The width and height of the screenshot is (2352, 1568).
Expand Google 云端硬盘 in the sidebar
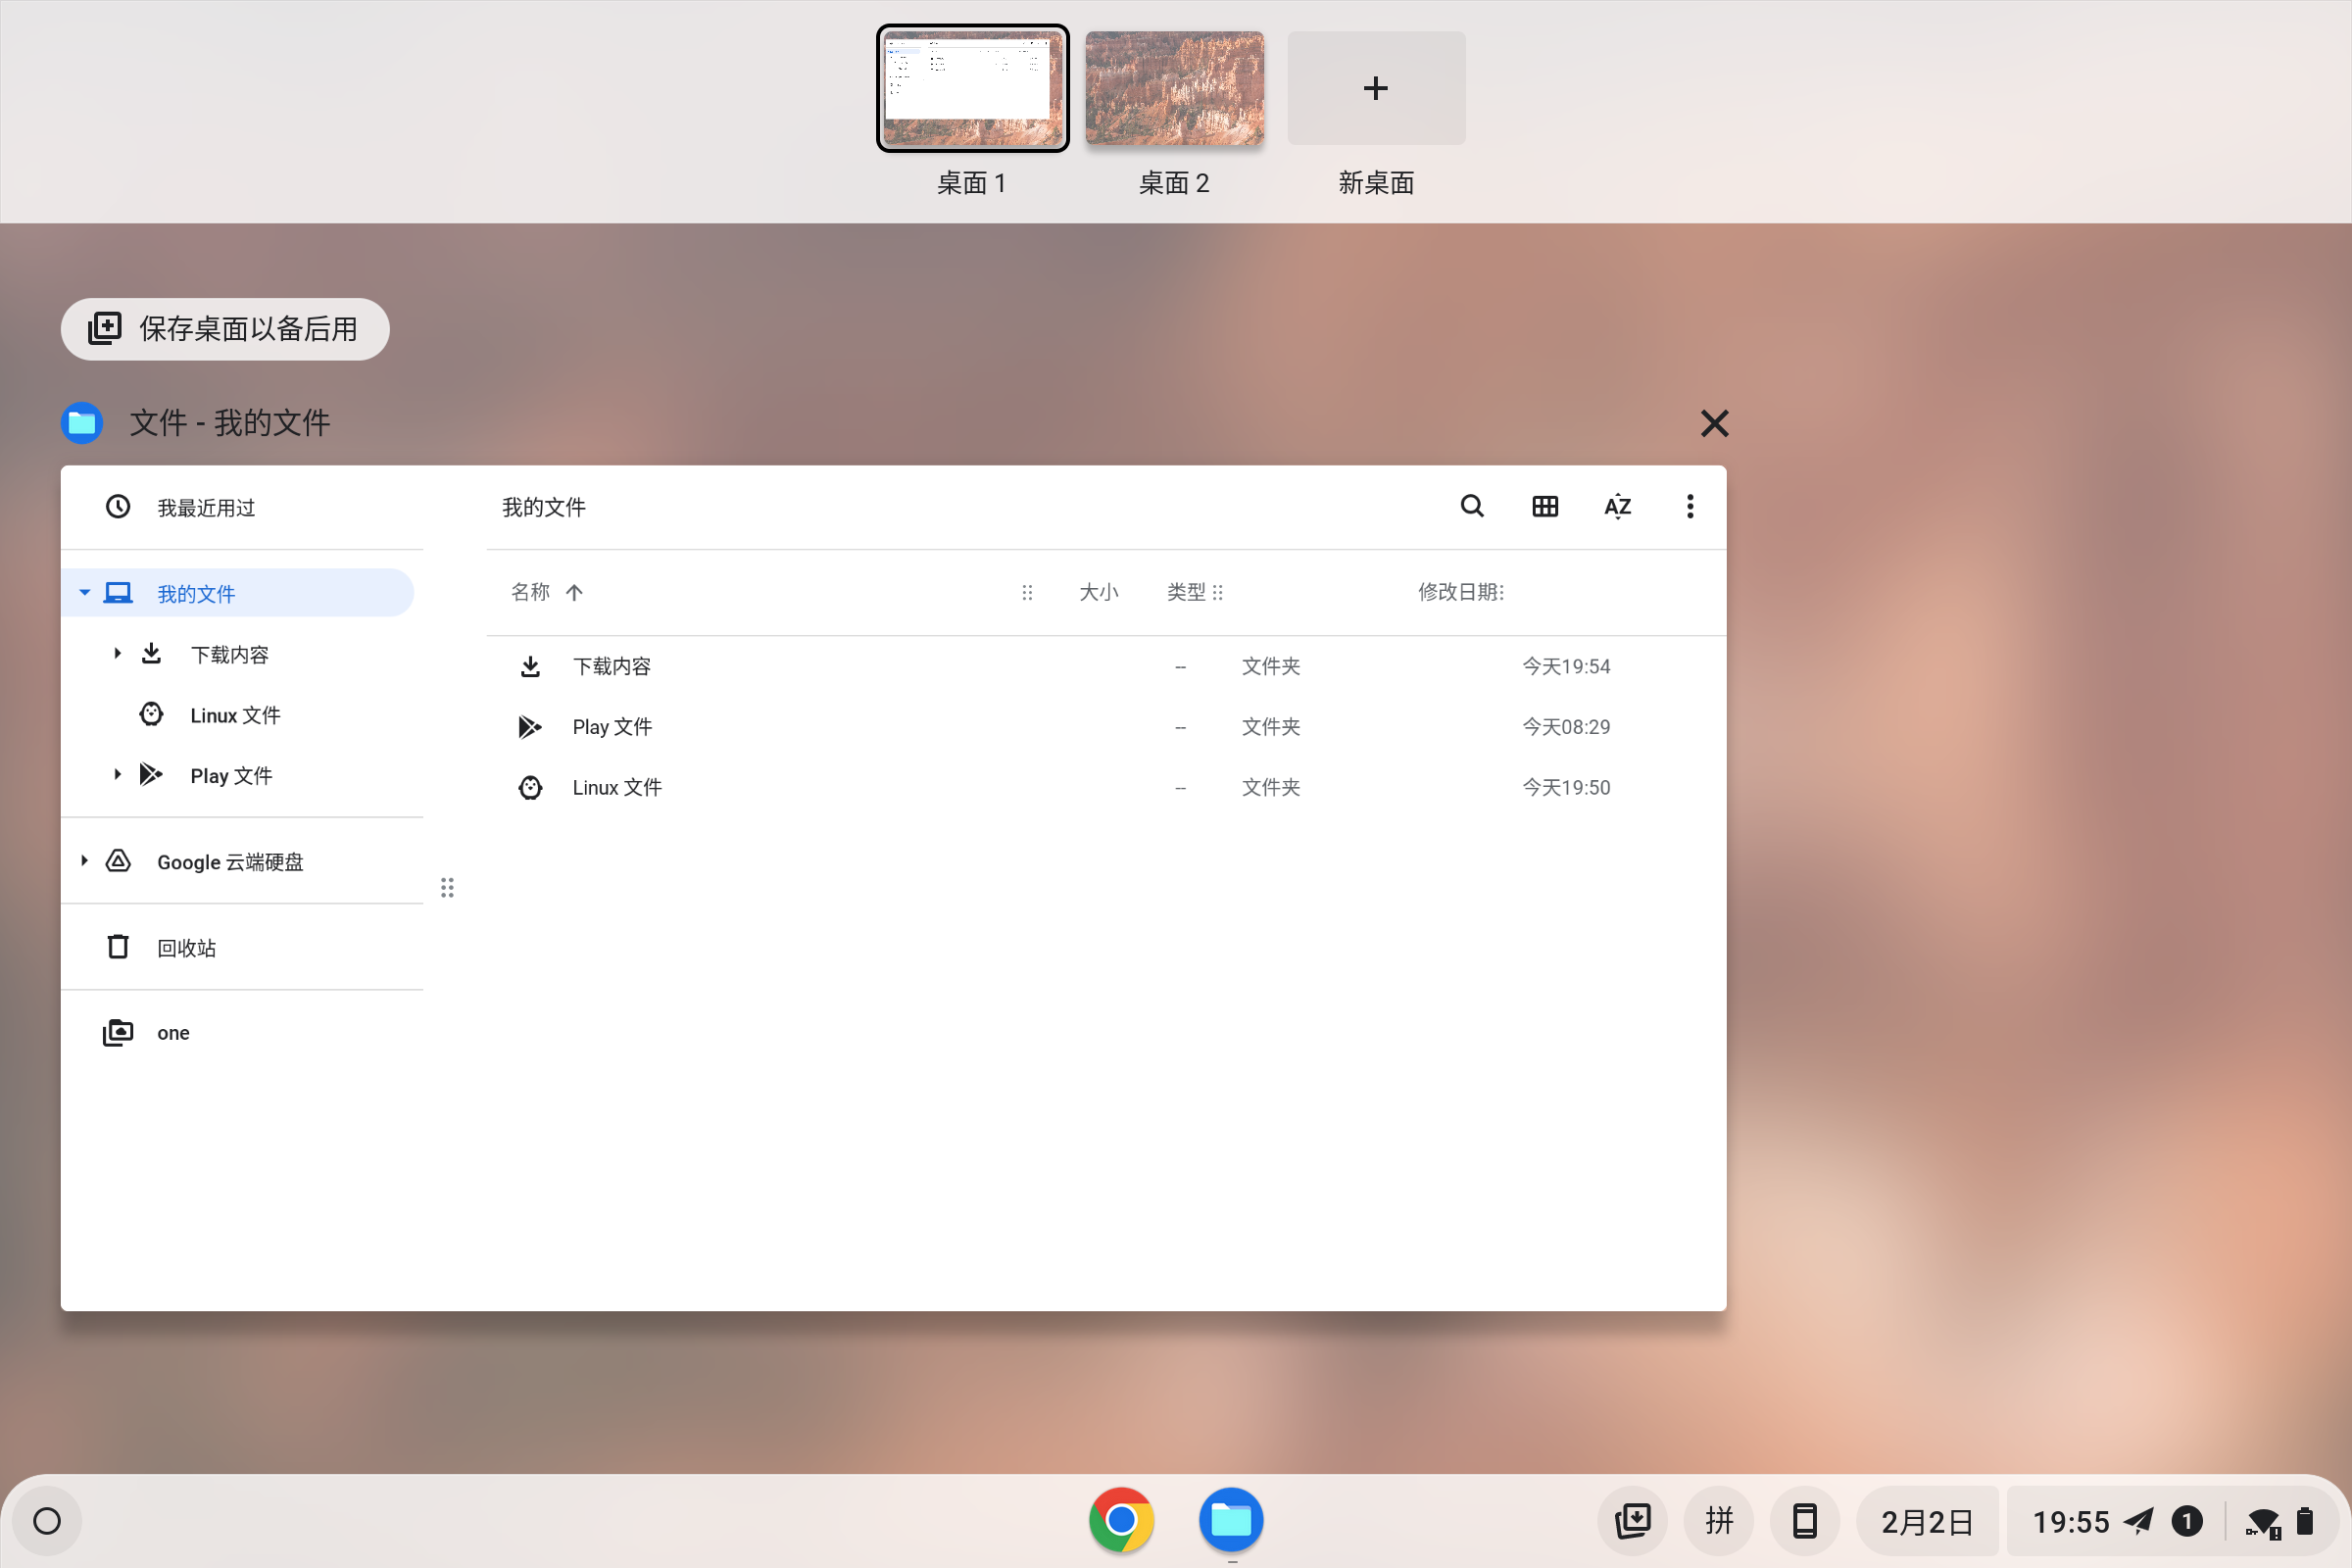(x=84, y=861)
